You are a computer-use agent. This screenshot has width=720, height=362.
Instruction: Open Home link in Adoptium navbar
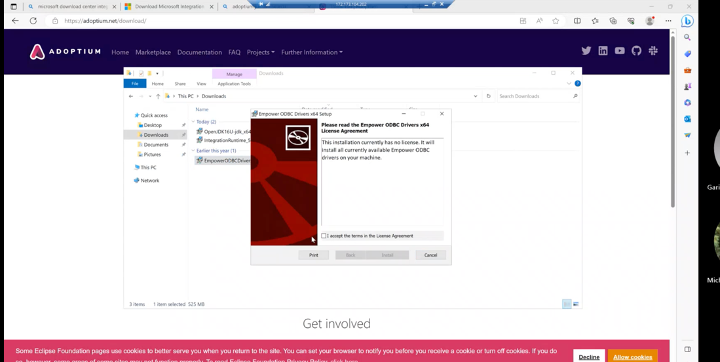(120, 52)
